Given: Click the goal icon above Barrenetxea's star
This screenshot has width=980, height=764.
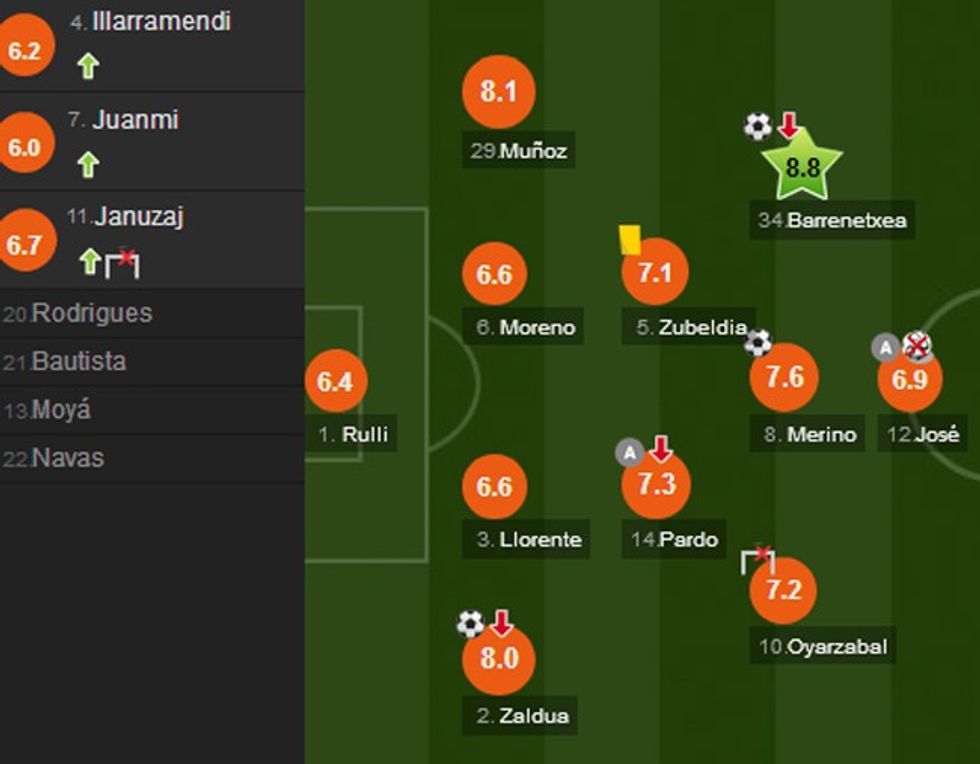Looking at the screenshot, I should pyautogui.click(x=757, y=126).
